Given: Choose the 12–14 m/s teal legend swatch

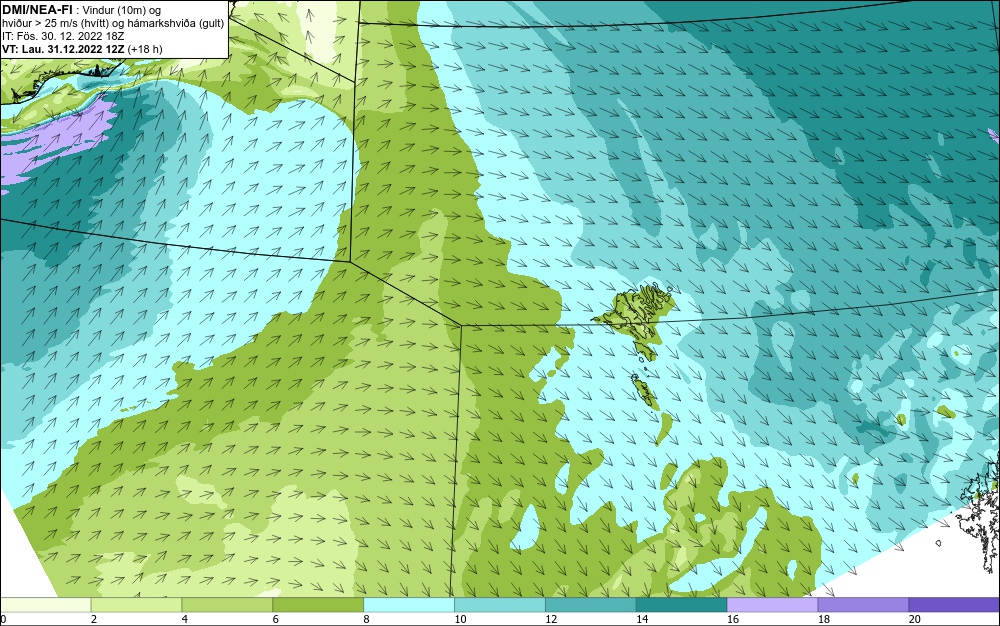Looking at the screenshot, I should coord(591,604).
